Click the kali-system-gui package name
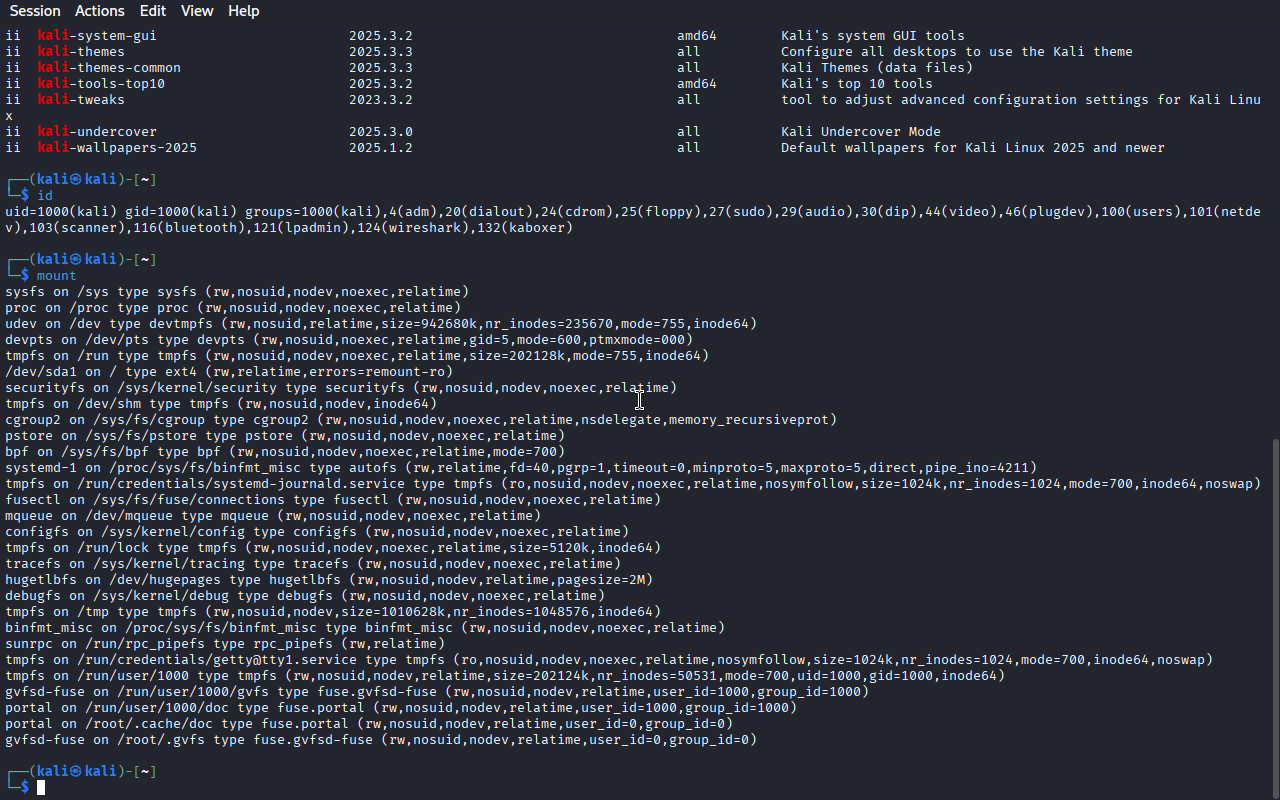This screenshot has width=1280, height=800. pos(97,36)
